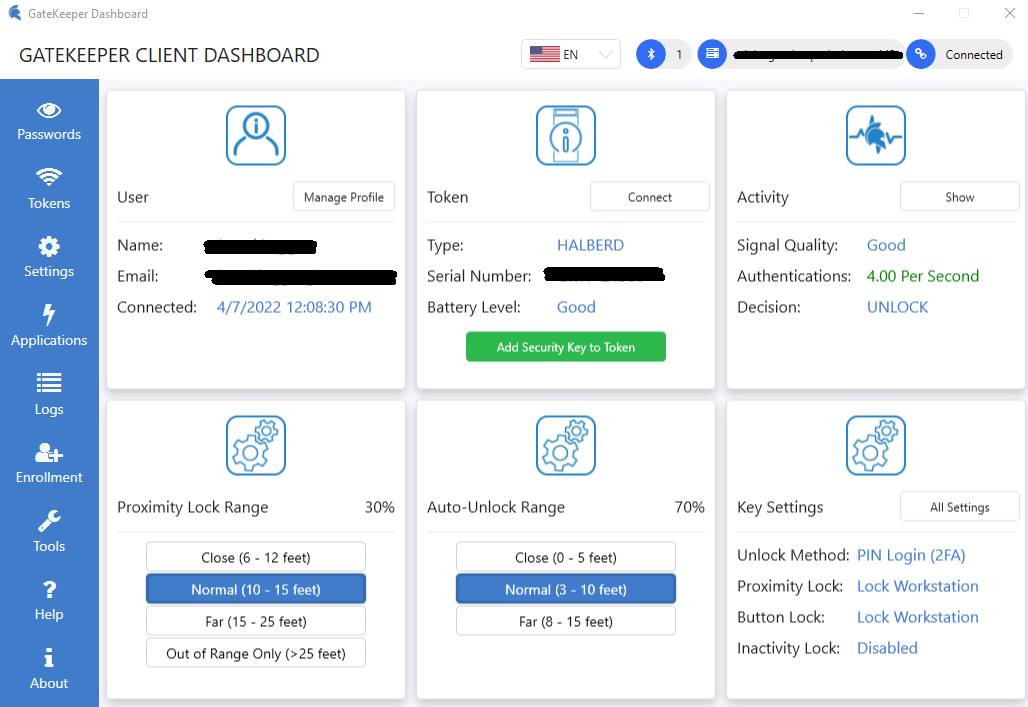Open Passwords in the sidebar

[x=49, y=121]
